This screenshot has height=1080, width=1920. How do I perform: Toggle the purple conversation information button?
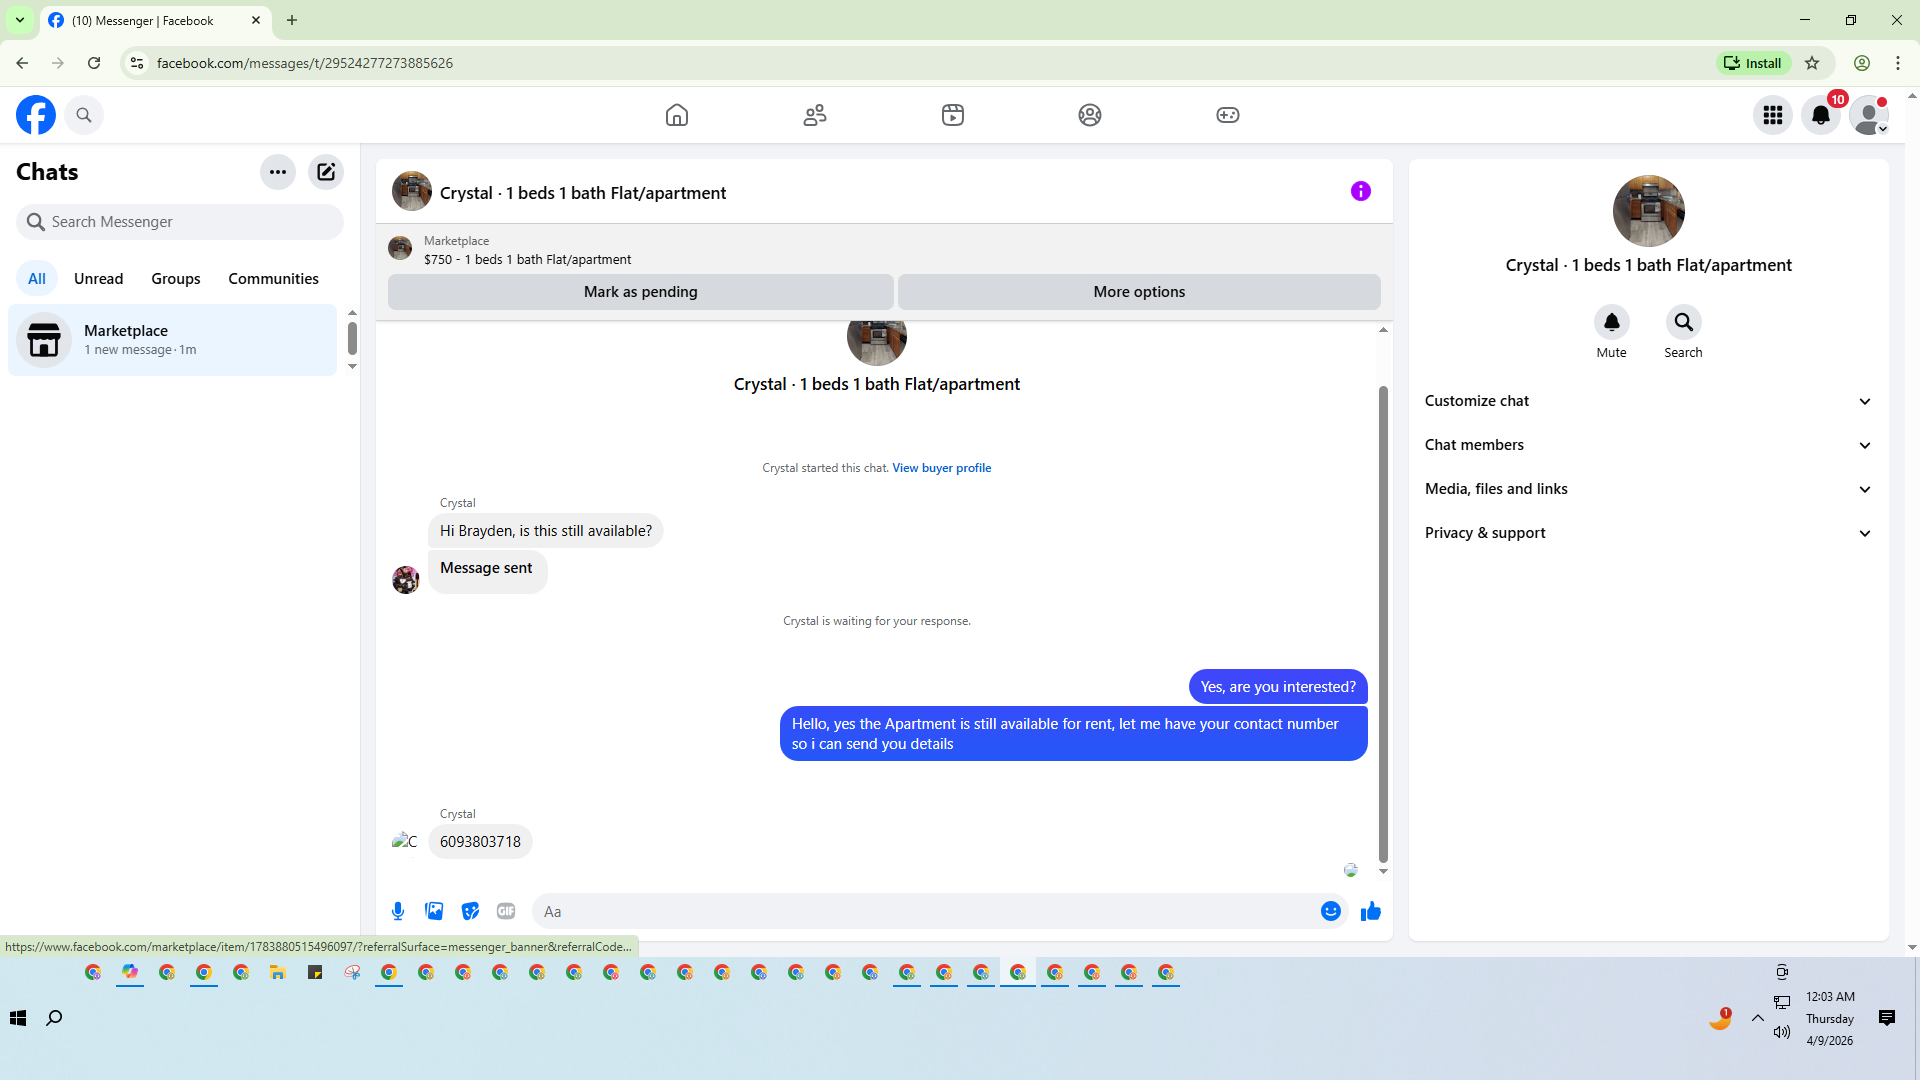[1360, 191]
